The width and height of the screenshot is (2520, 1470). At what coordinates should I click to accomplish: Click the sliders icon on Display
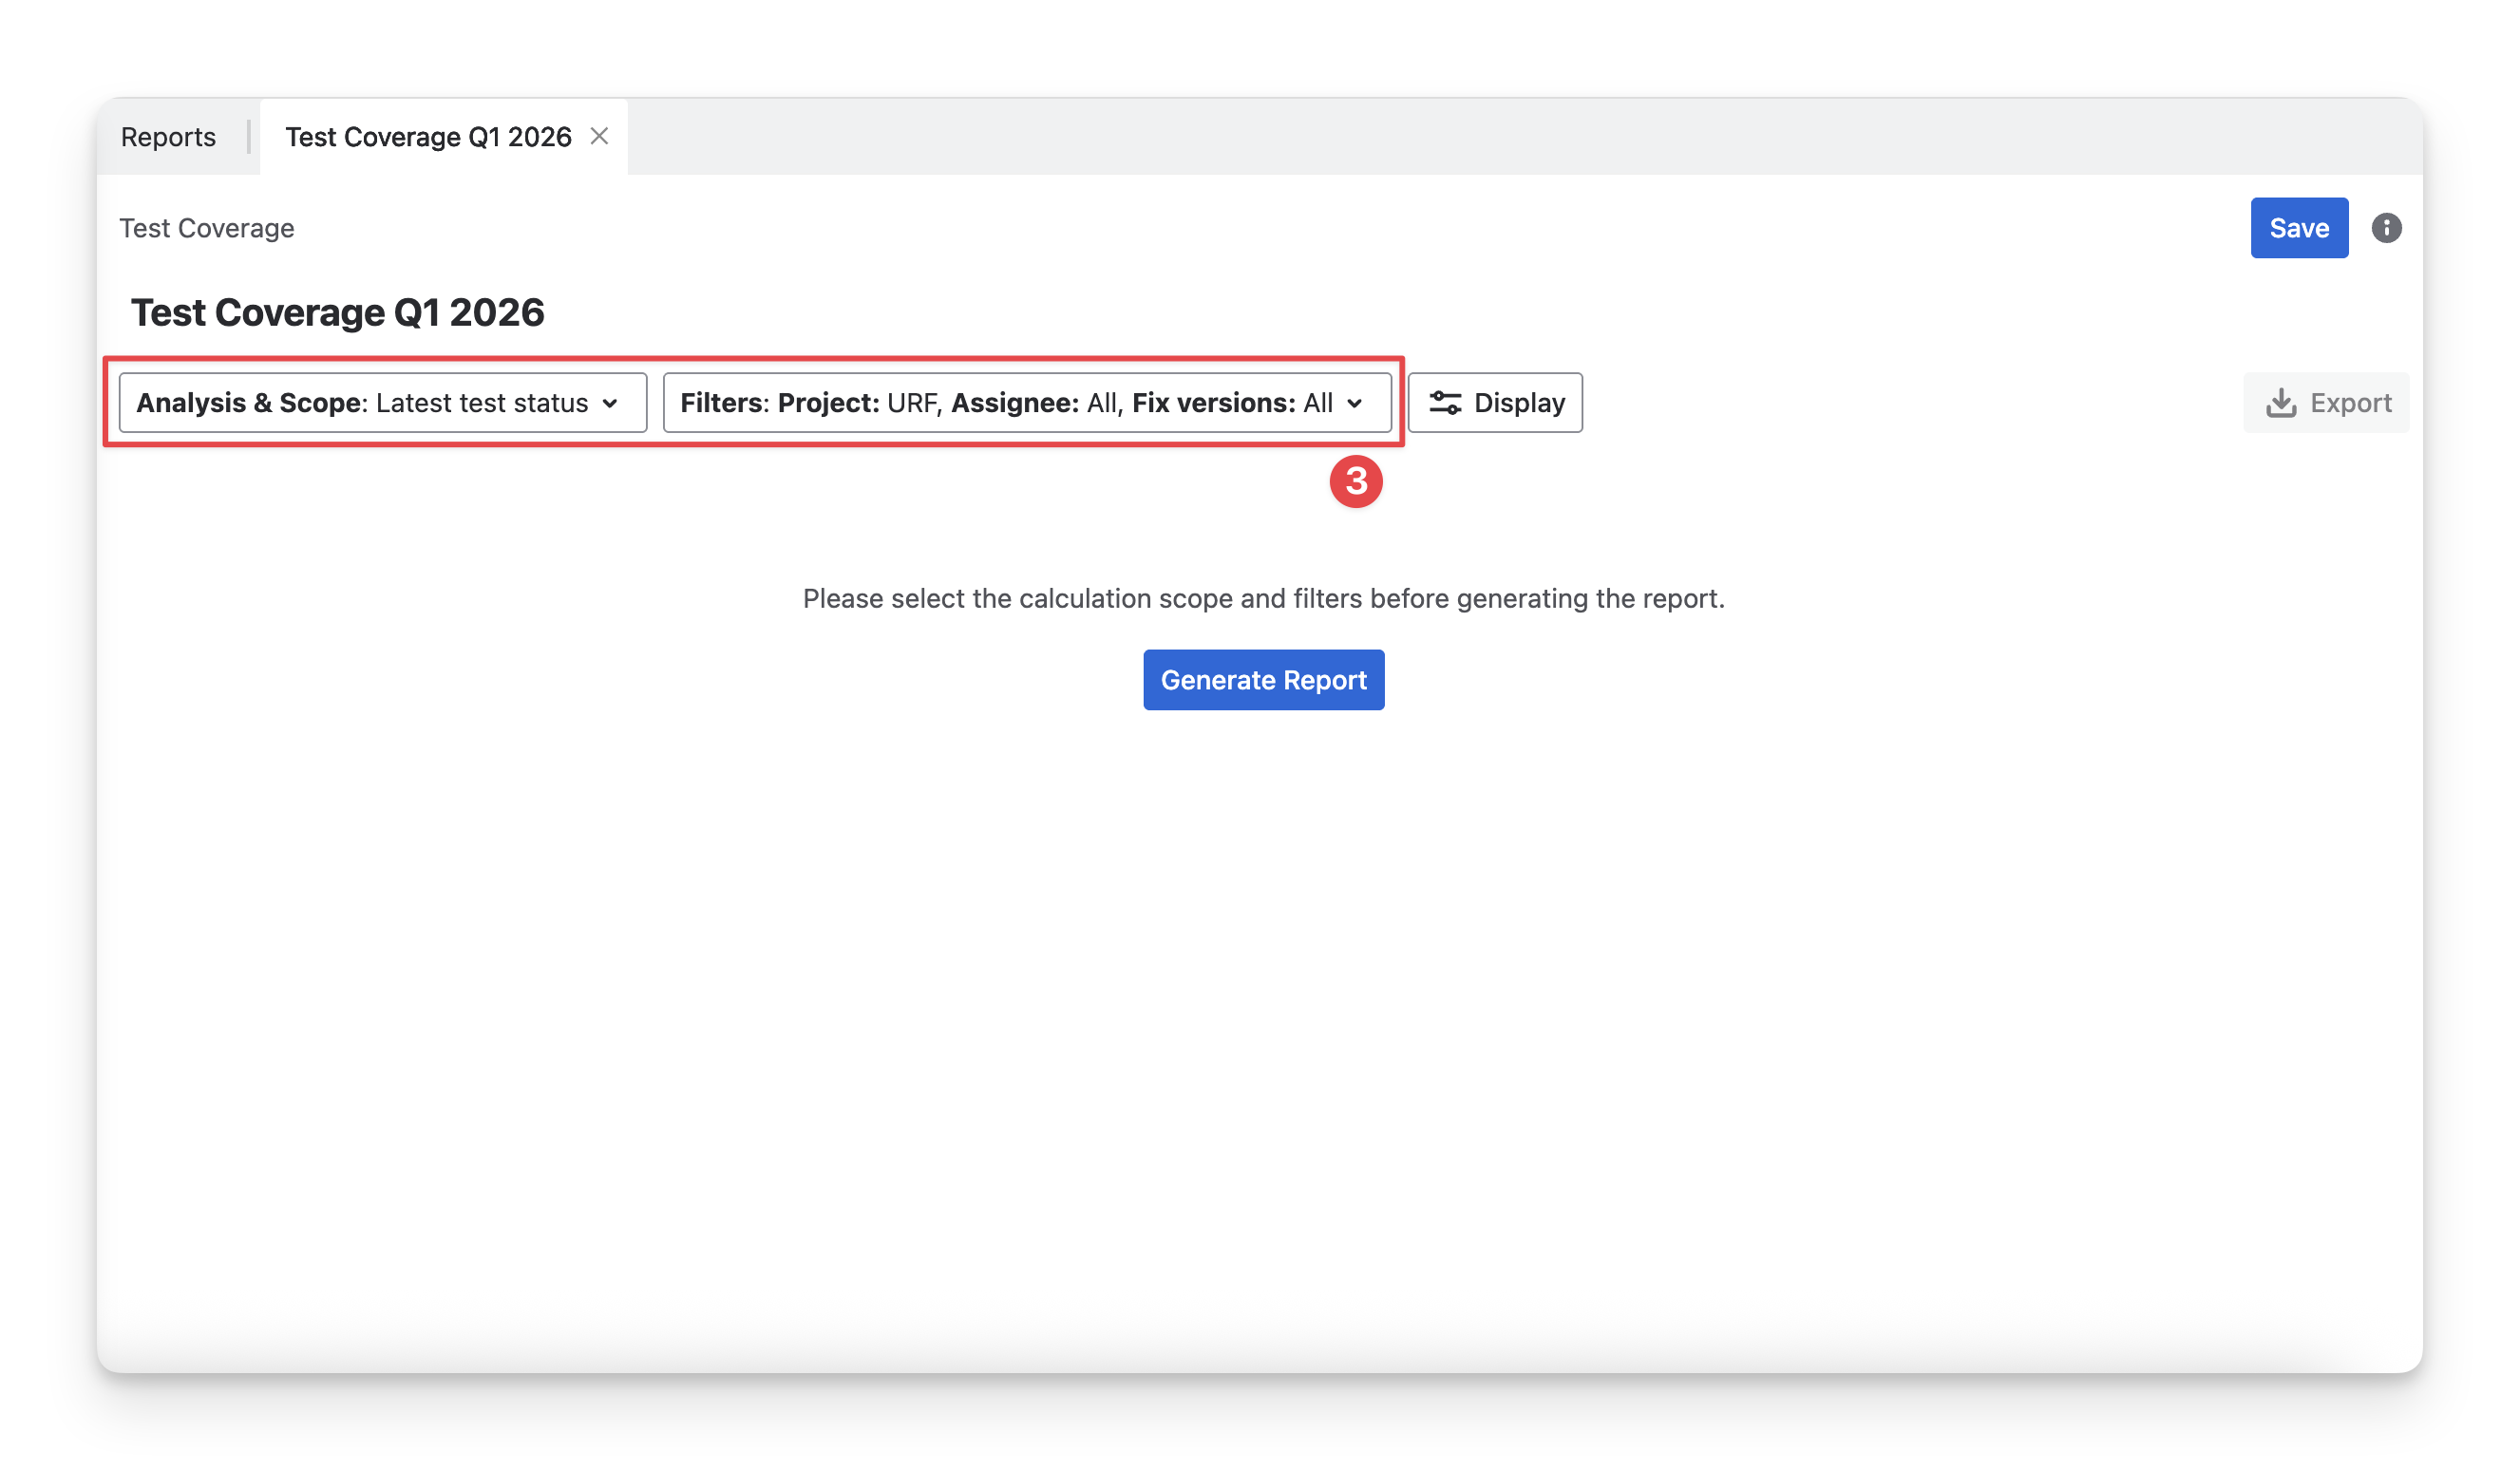(x=1445, y=403)
